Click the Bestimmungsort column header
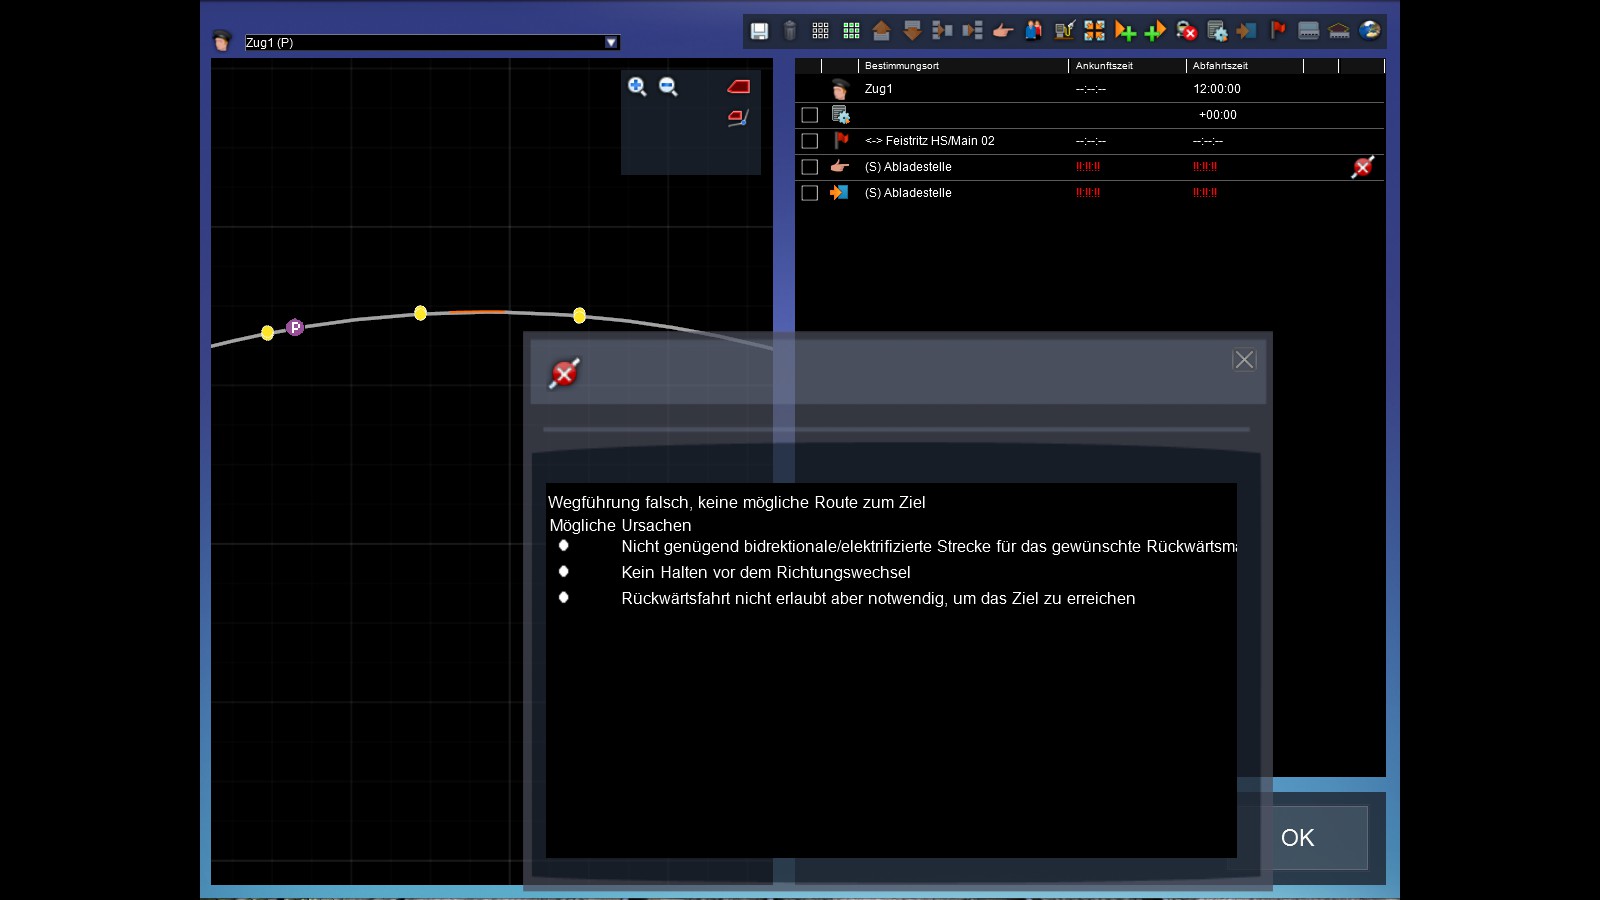 pos(902,66)
